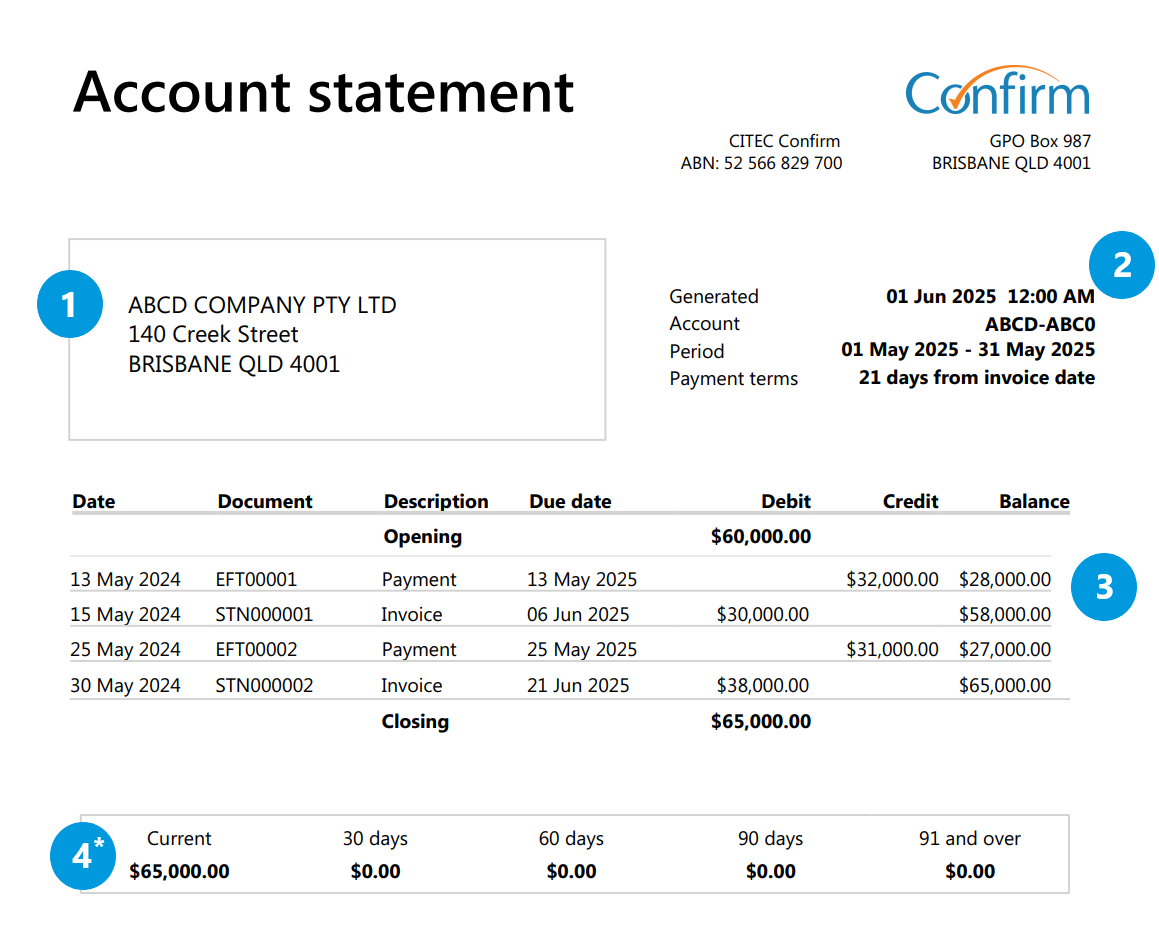1159x952 pixels.
Task: Click the 'Period' label
Action: pyautogui.click(x=696, y=352)
